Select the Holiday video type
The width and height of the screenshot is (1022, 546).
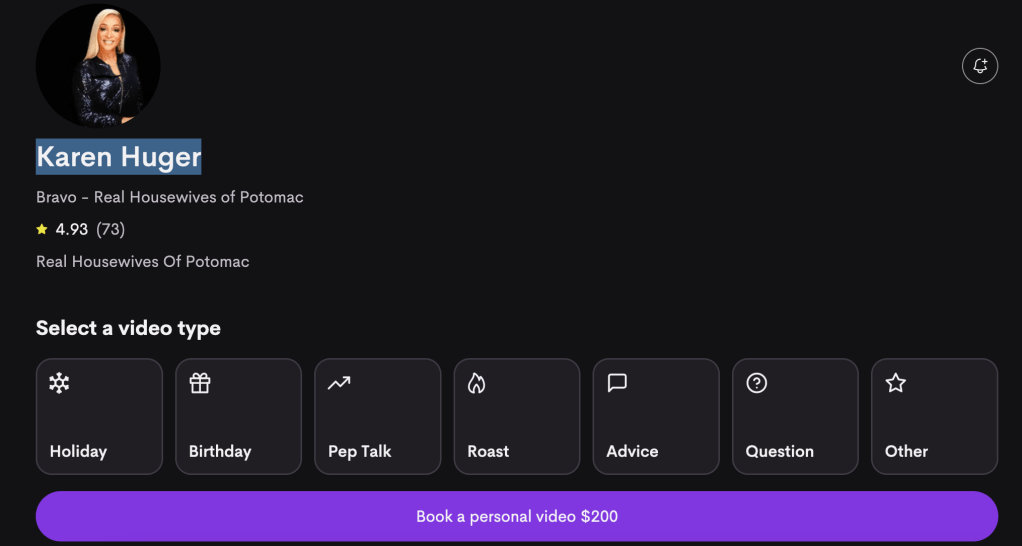(99, 416)
